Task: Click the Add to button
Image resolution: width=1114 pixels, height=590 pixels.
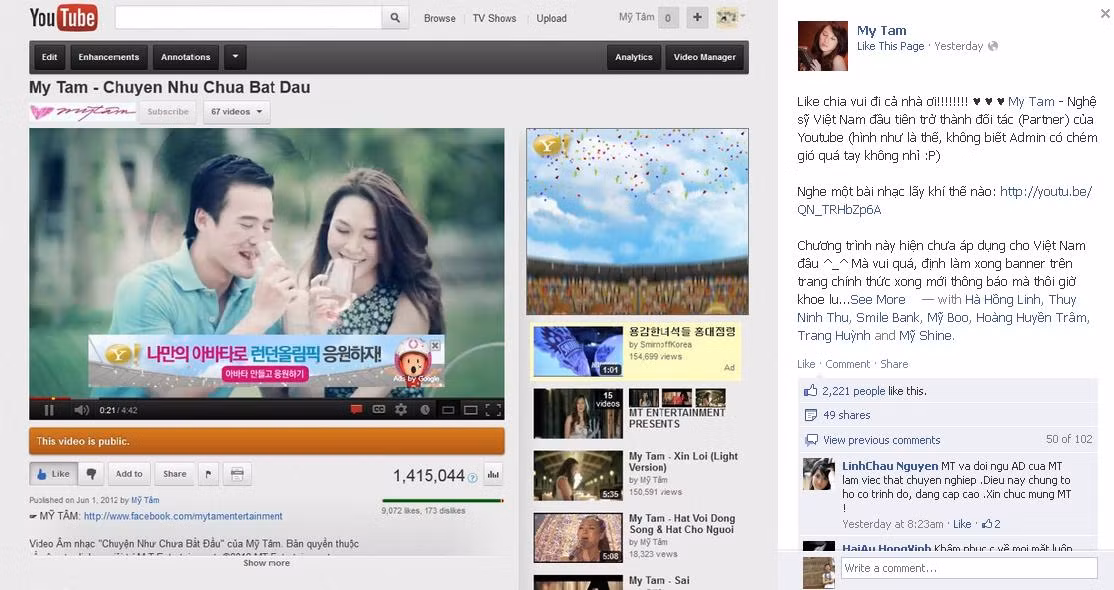Action: pyautogui.click(x=129, y=474)
